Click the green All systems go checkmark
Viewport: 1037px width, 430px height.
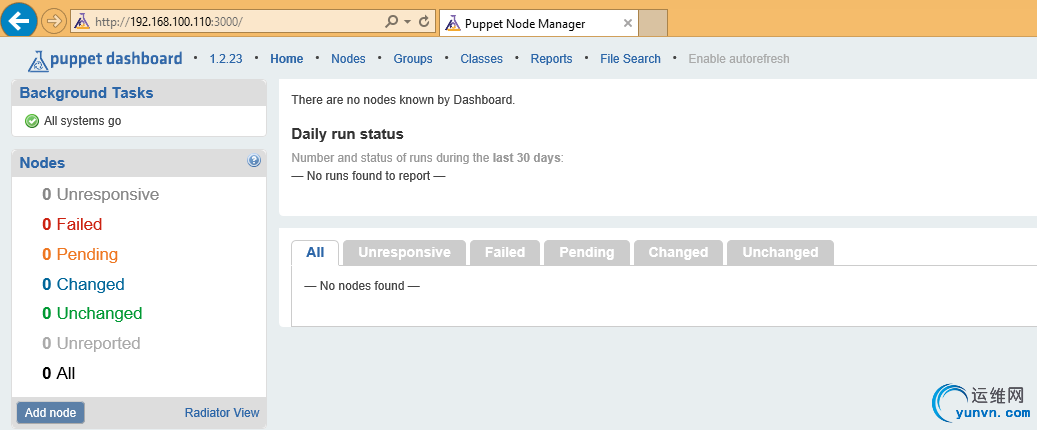pyautogui.click(x=32, y=121)
